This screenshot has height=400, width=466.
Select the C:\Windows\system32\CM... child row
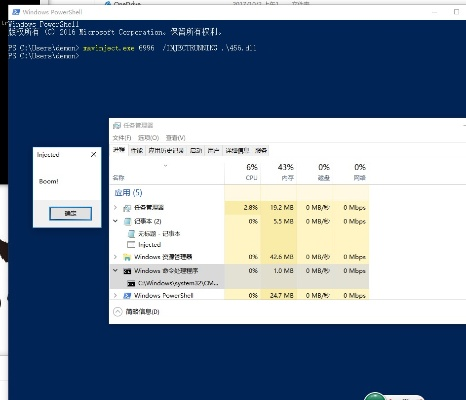click(240, 283)
